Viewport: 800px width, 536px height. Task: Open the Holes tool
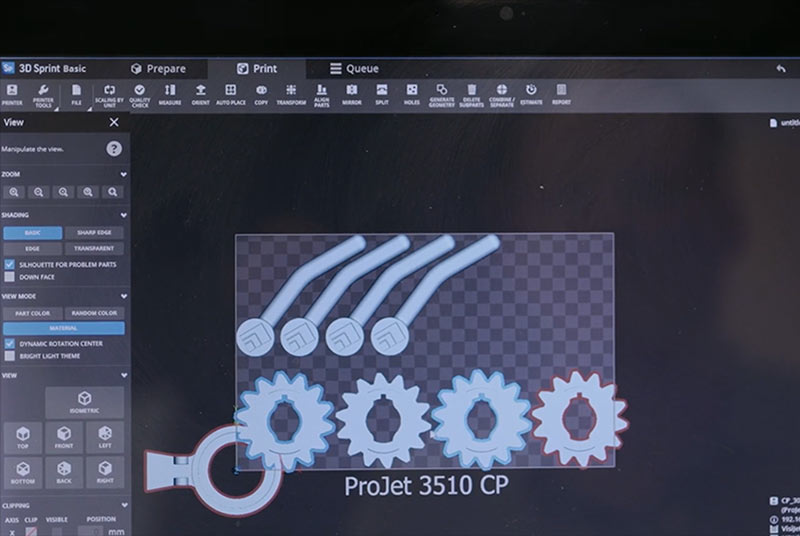[412, 95]
